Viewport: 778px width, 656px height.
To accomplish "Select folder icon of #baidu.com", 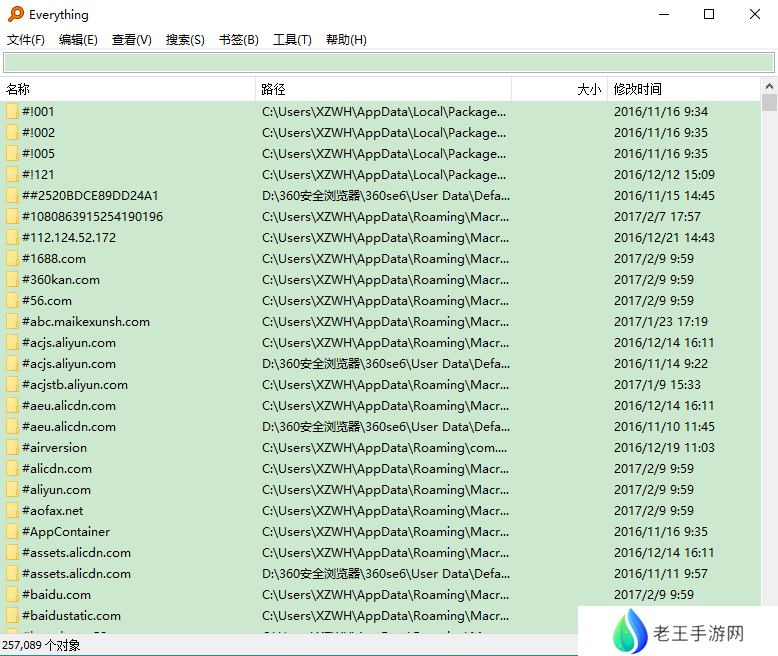I will click(x=12, y=594).
